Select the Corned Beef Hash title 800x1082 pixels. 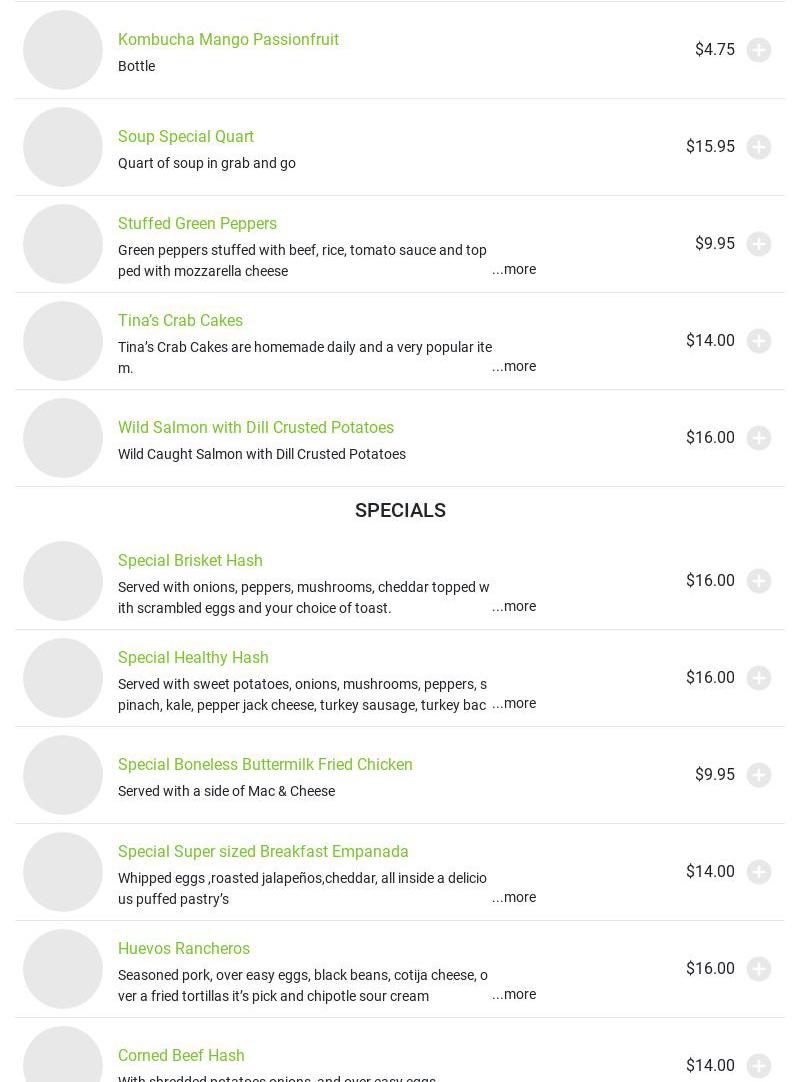coord(181,1055)
